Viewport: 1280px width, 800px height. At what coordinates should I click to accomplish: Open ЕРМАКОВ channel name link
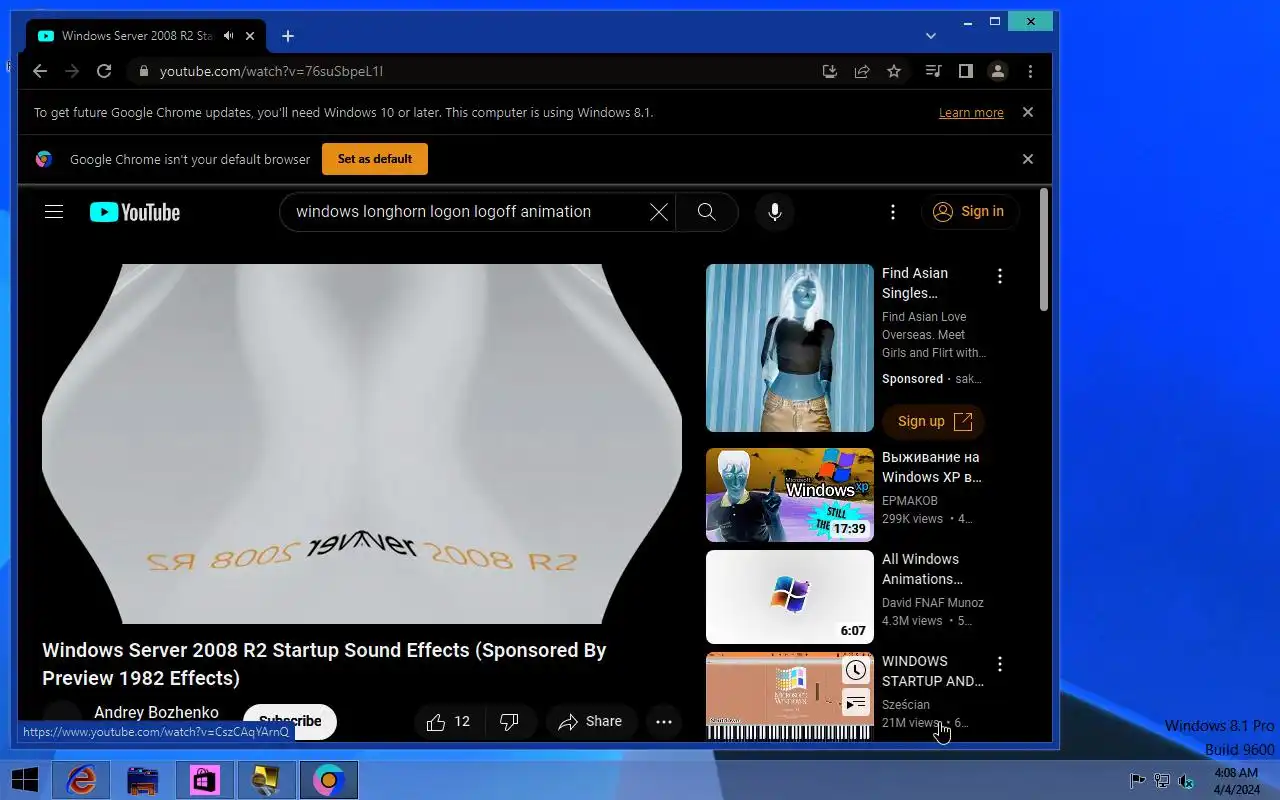tap(910, 501)
